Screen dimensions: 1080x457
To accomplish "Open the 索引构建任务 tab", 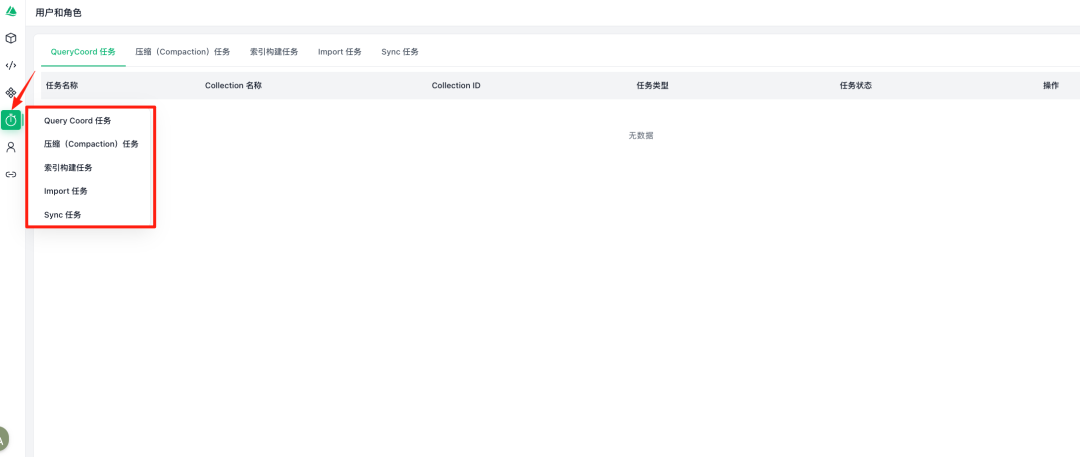I will [x=274, y=51].
